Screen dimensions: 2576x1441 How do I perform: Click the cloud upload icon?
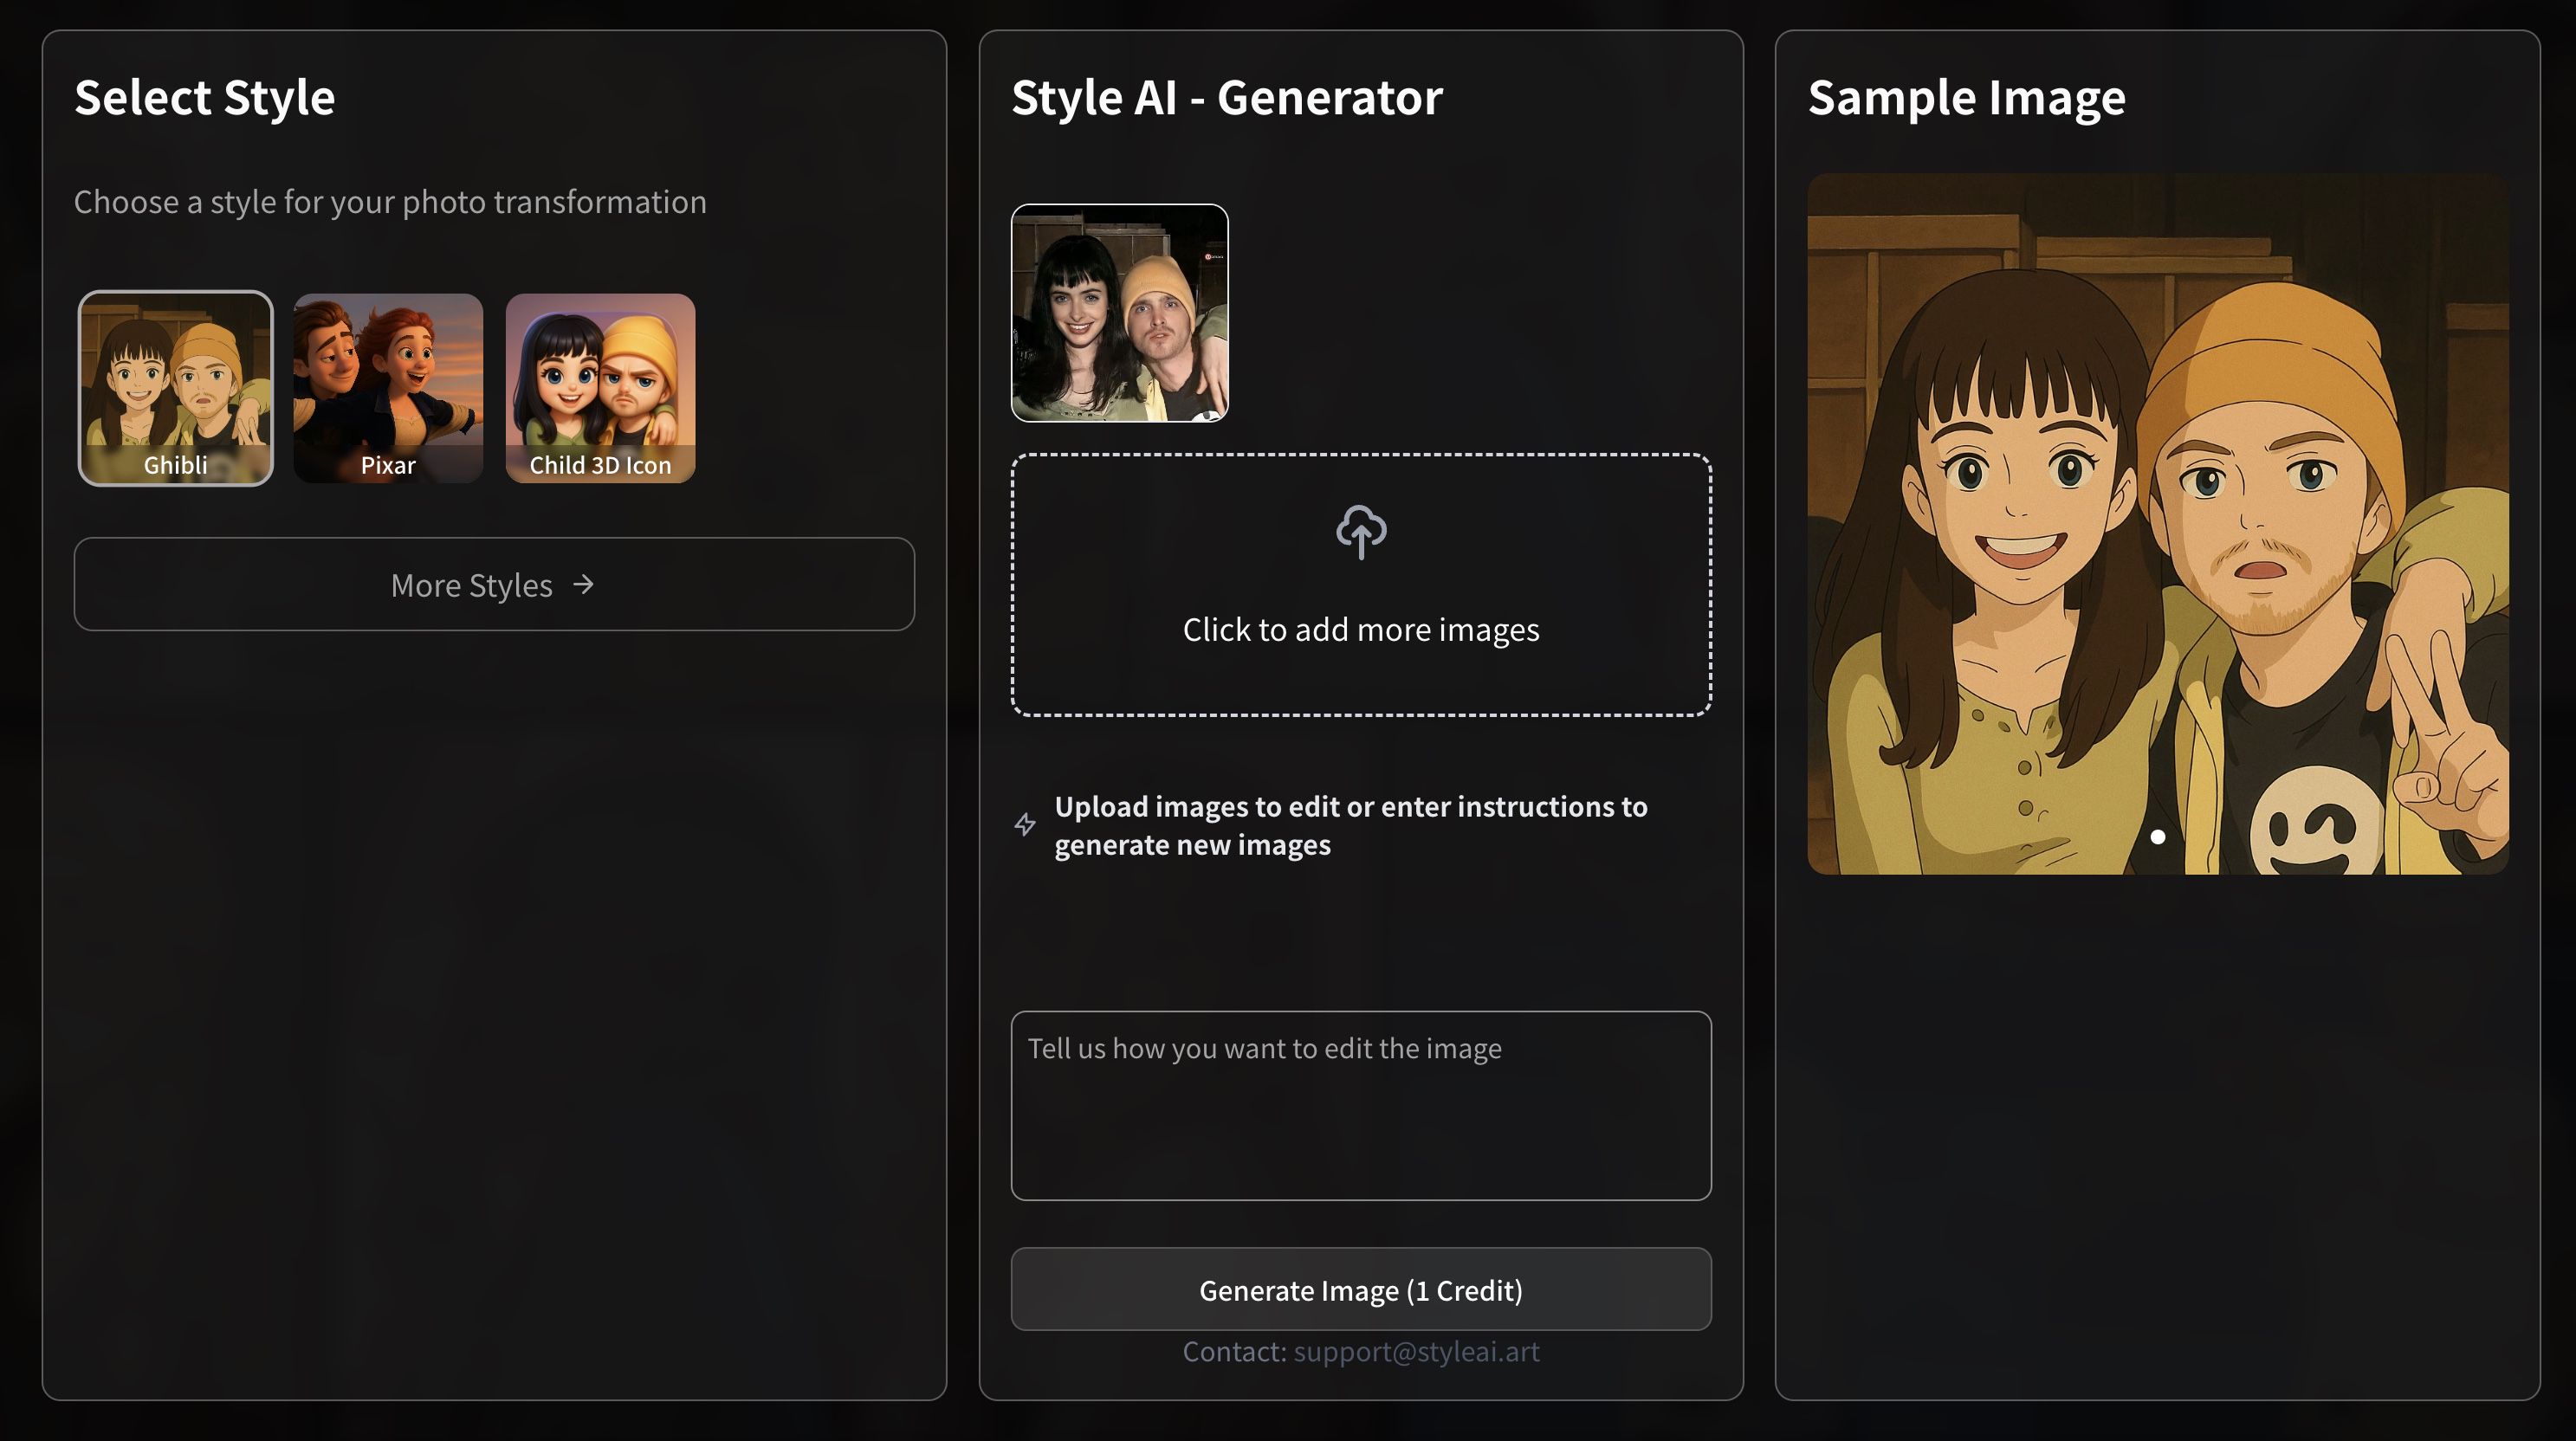(1361, 532)
